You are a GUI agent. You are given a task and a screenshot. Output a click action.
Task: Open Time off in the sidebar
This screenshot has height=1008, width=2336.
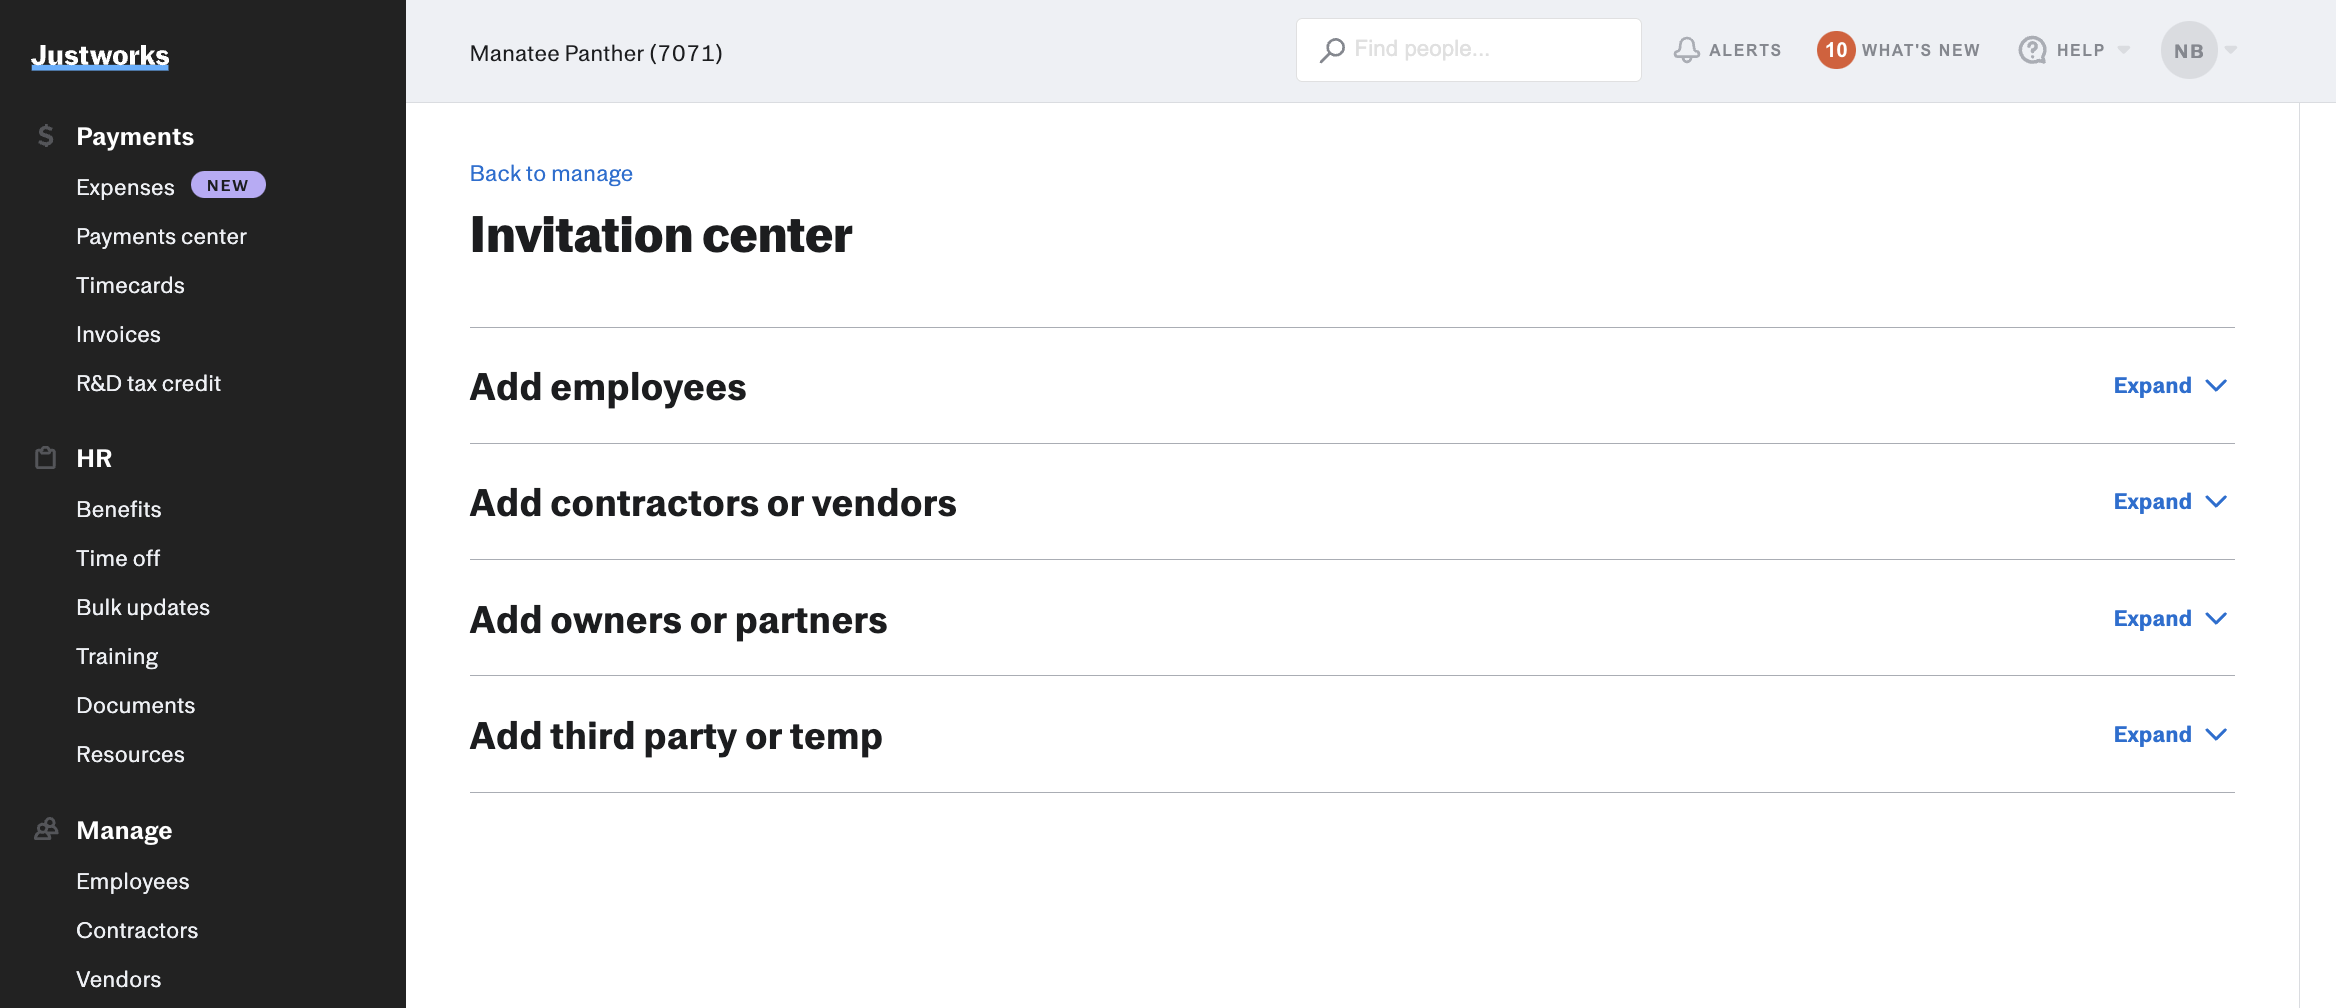pyautogui.click(x=118, y=558)
